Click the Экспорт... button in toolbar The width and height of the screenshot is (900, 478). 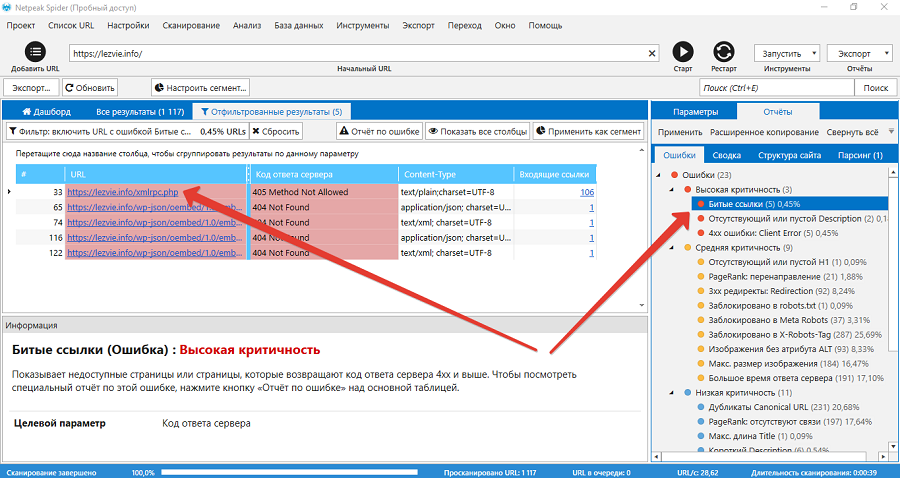click(31, 88)
